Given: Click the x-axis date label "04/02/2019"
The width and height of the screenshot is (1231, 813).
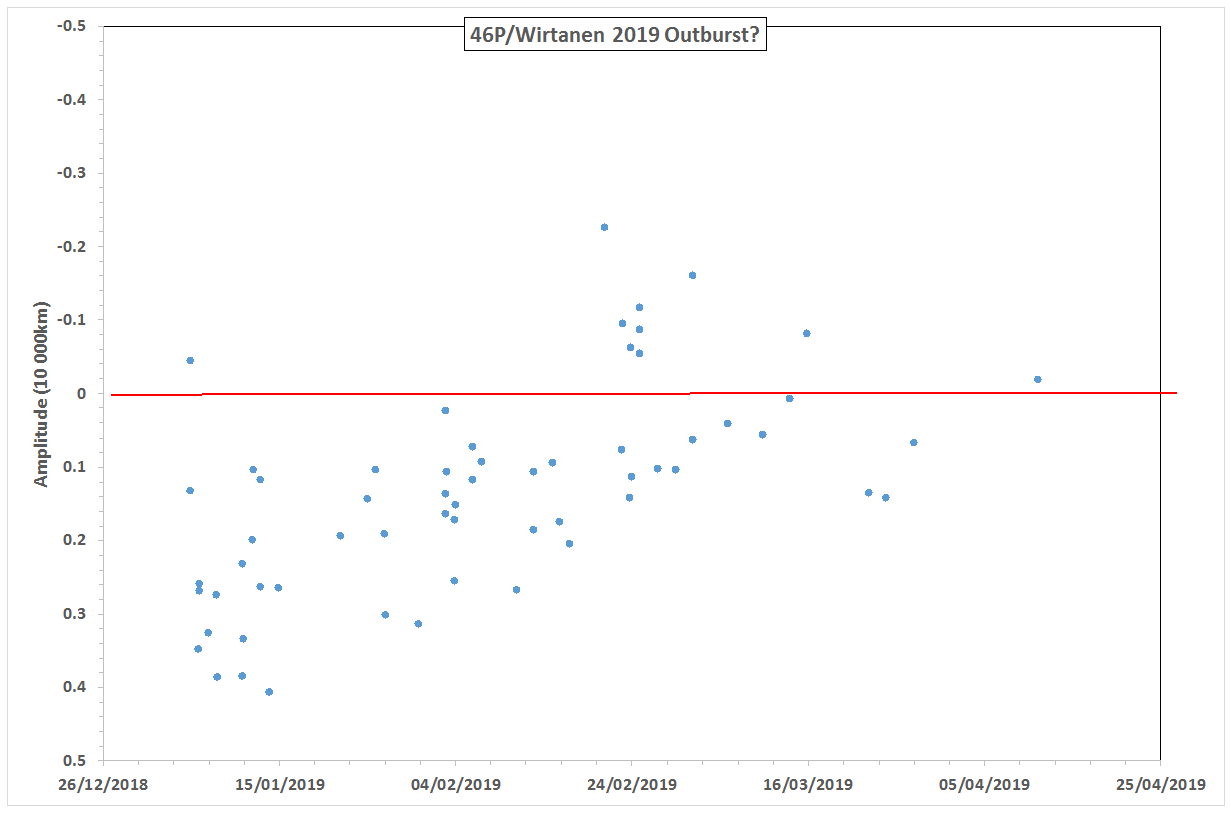Looking at the screenshot, I should [455, 785].
